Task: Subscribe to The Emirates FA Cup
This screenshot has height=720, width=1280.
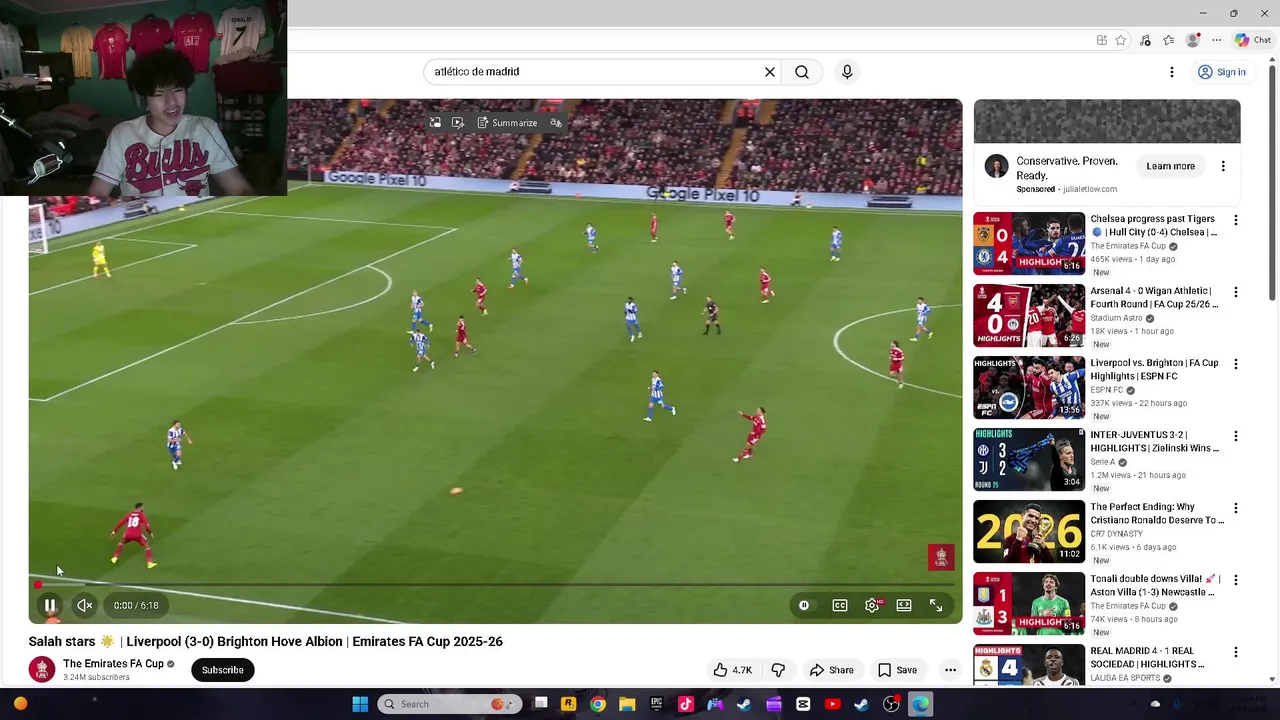Action: click(223, 670)
